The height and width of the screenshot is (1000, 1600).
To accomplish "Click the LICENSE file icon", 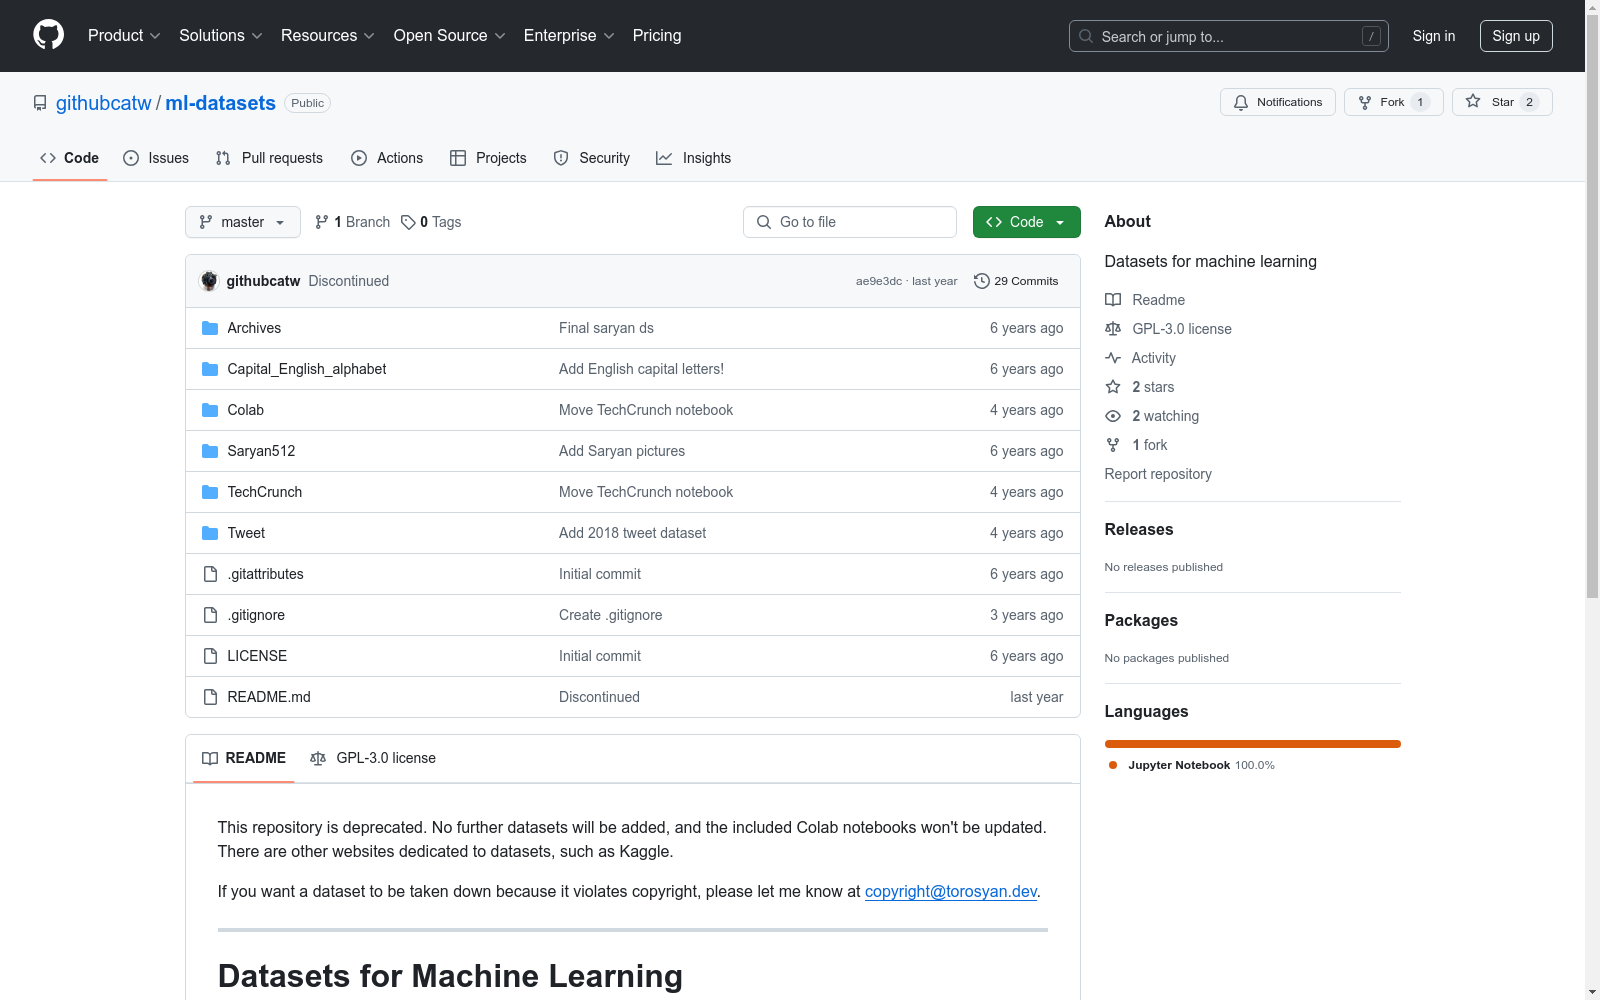I will [x=210, y=656].
